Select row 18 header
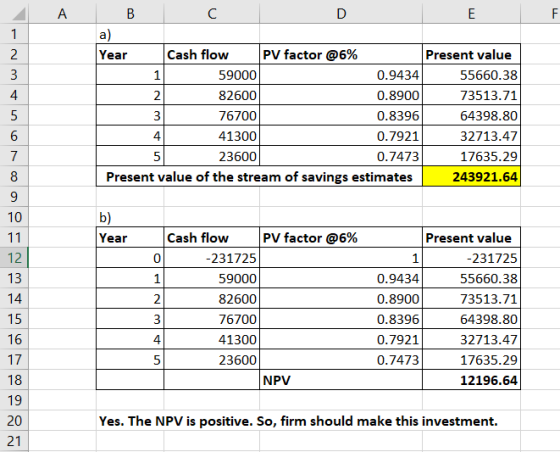The width and height of the screenshot is (560, 452). pos(14,380)
